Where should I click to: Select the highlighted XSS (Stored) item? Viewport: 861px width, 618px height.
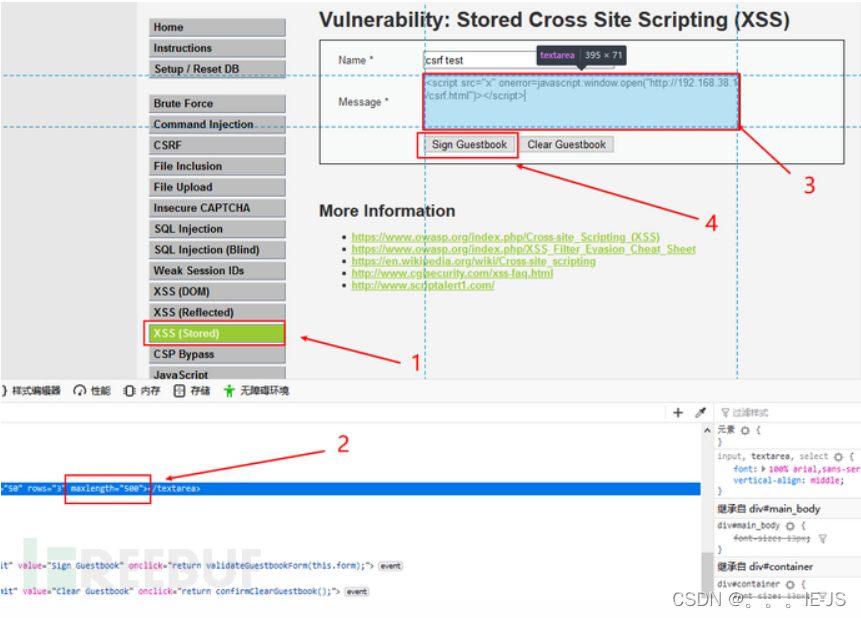click(x=215, y=333)
